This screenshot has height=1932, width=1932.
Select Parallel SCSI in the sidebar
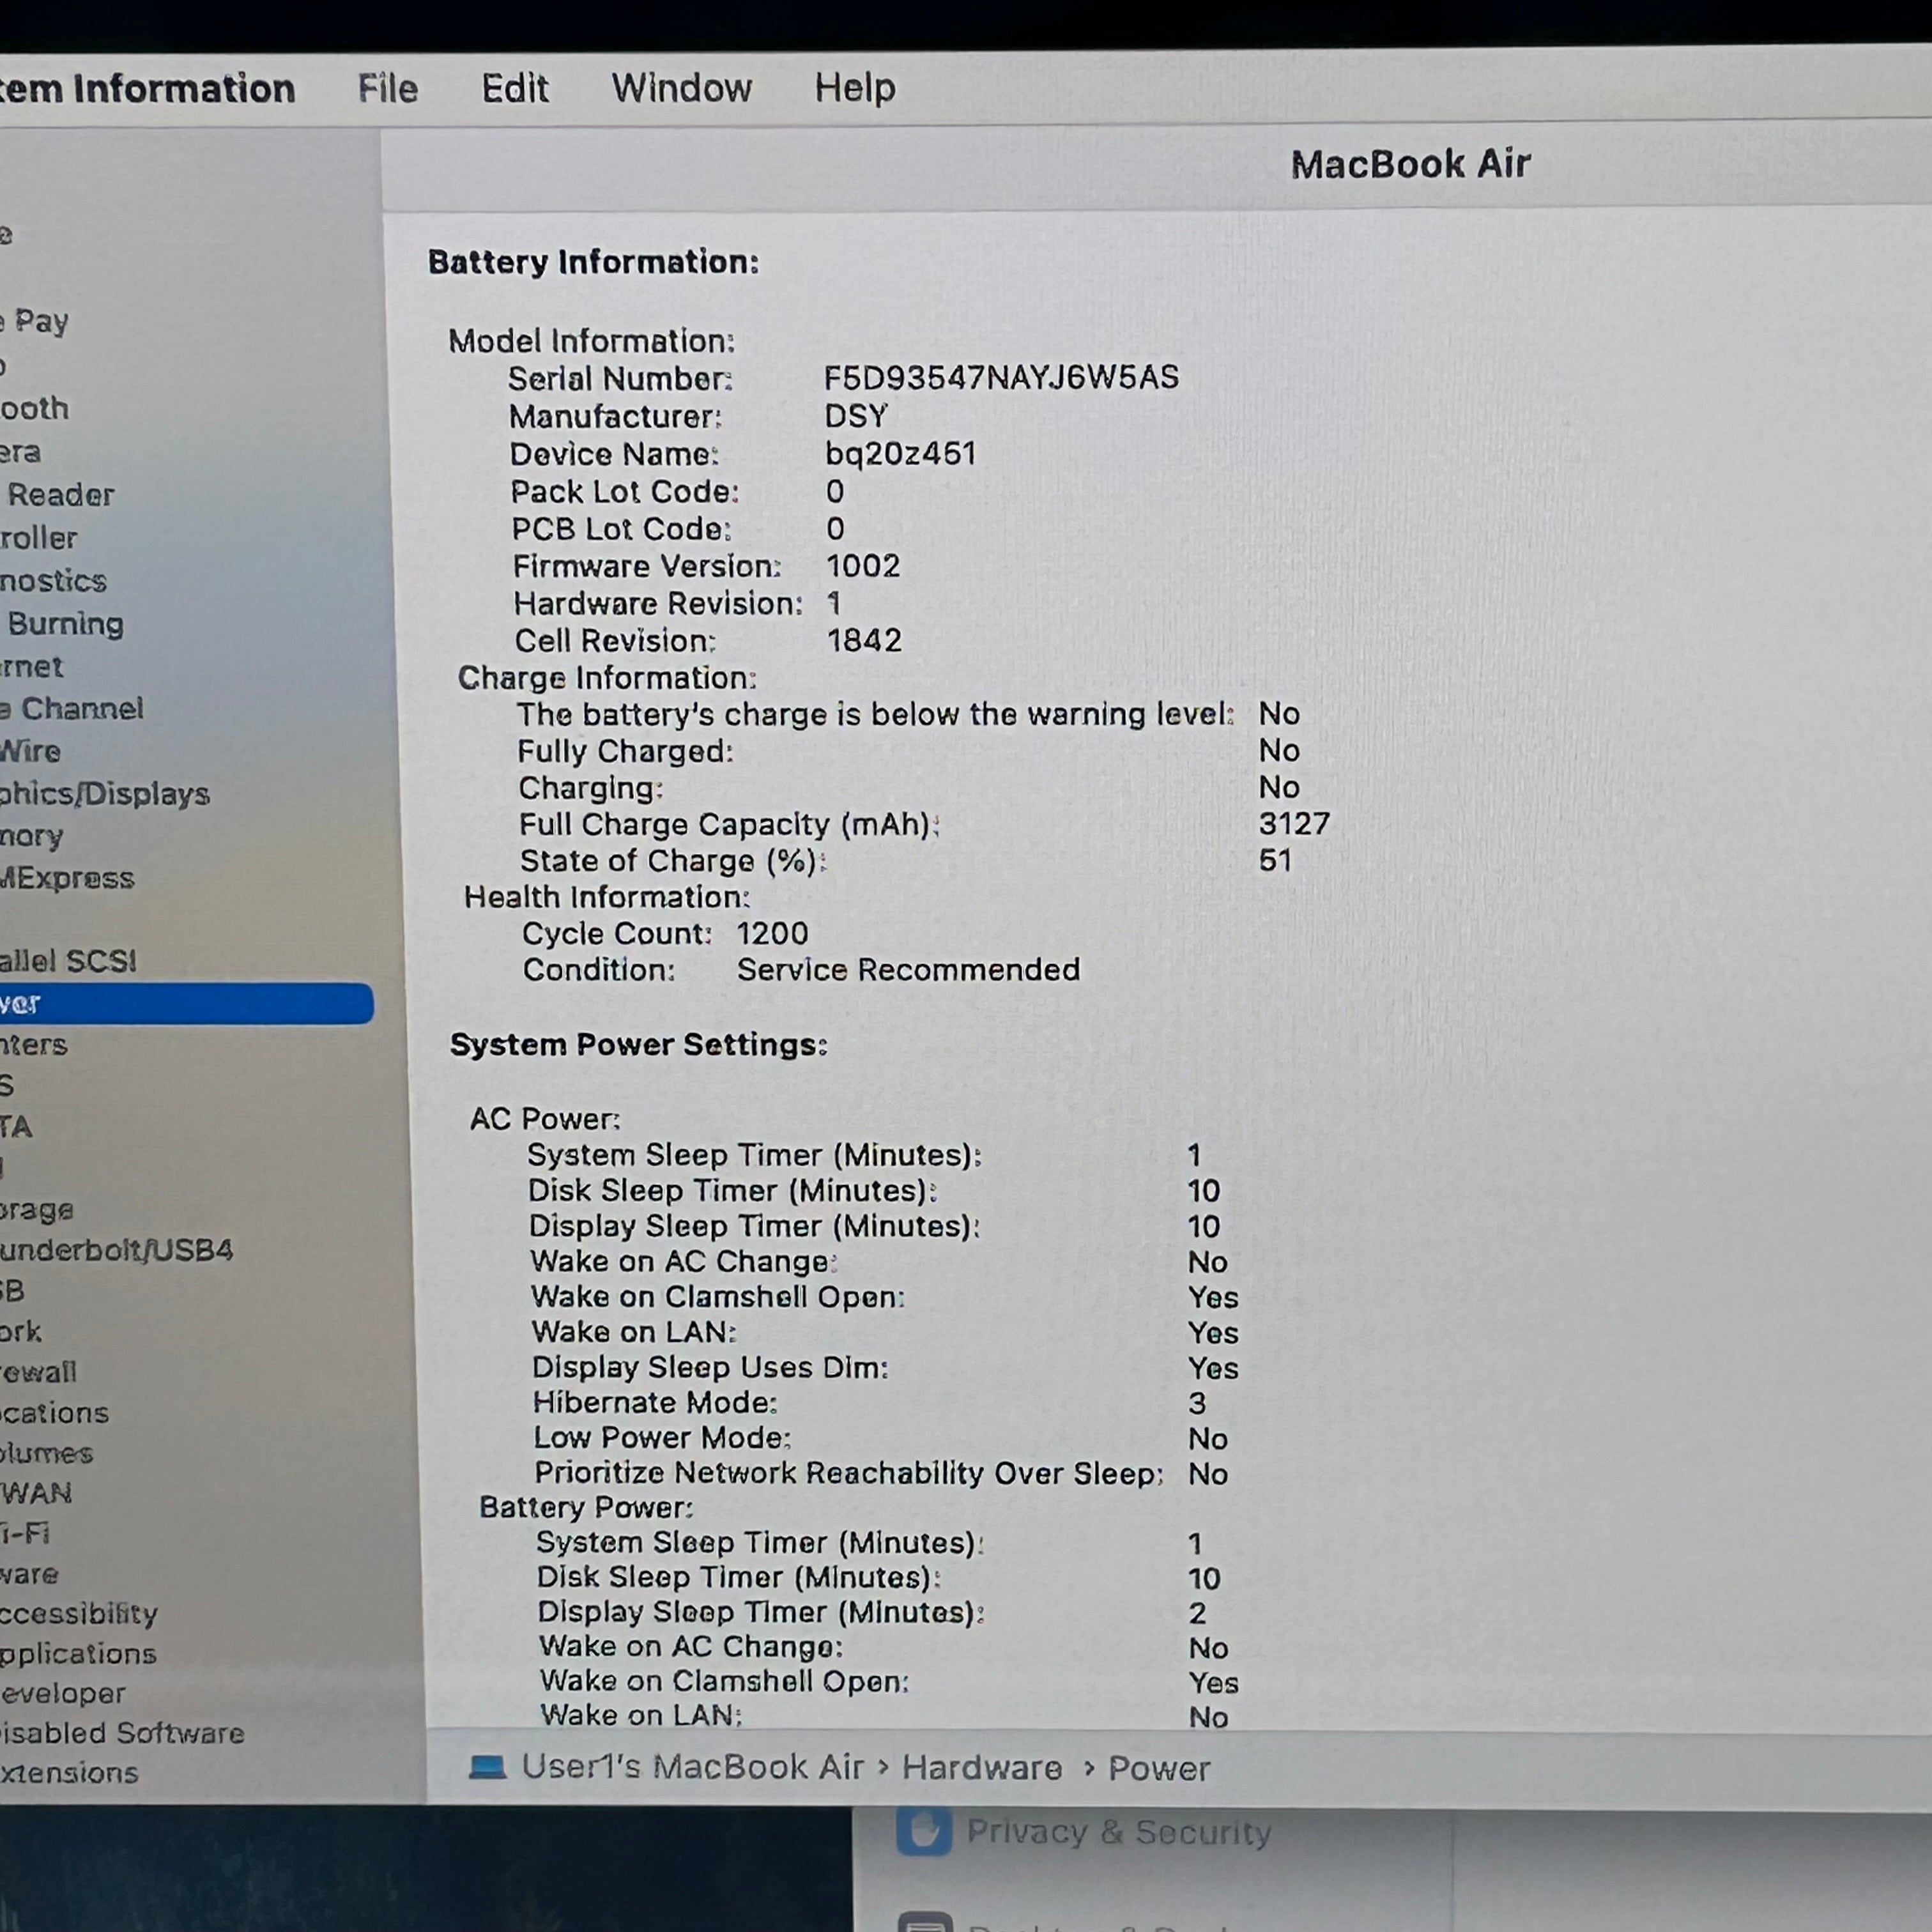(x=68, y=961)
